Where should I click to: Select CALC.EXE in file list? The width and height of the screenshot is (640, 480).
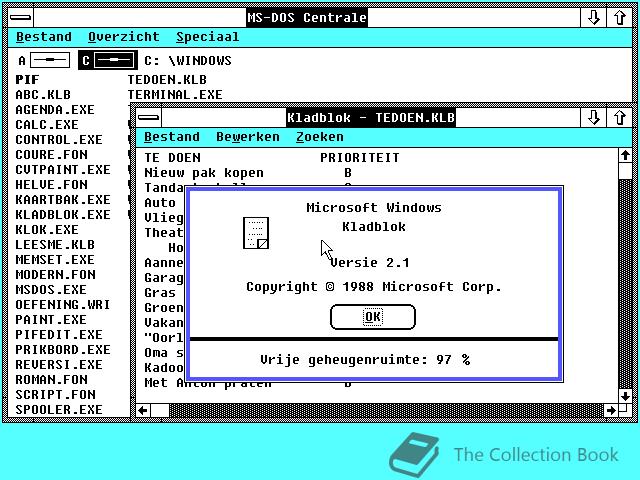pyautogui.click(x=47, y=124)
